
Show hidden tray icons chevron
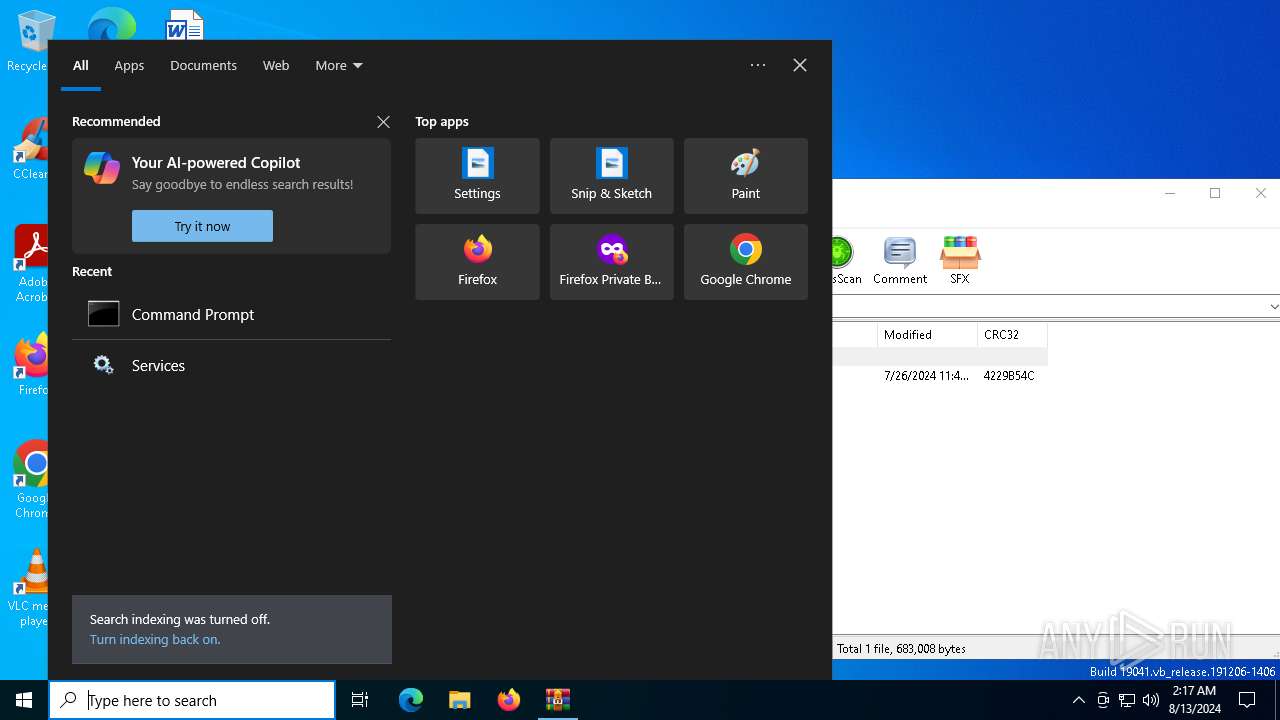tap(1078, 700)
